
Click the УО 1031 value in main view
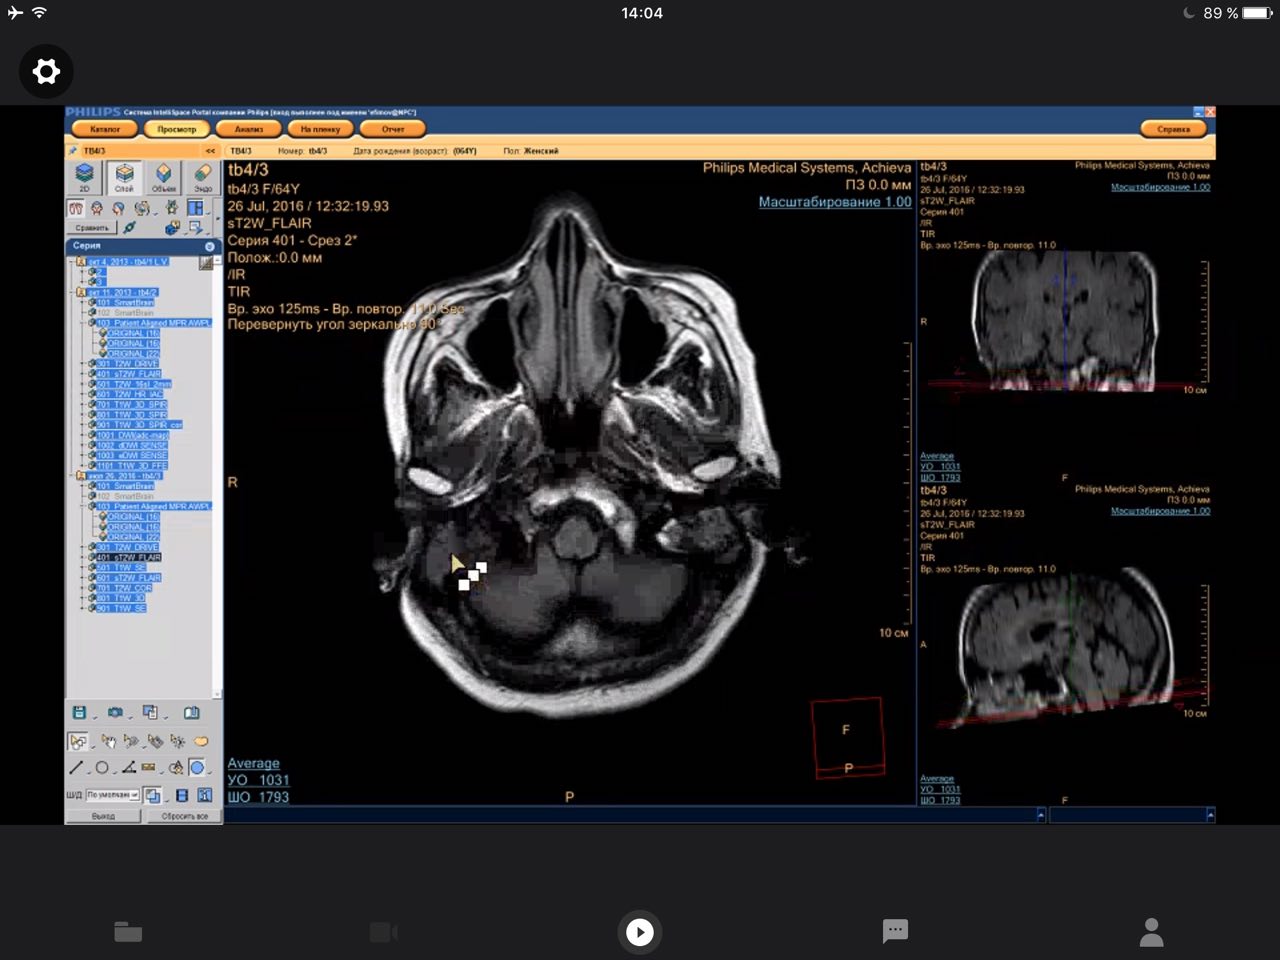tap(258, 780)
